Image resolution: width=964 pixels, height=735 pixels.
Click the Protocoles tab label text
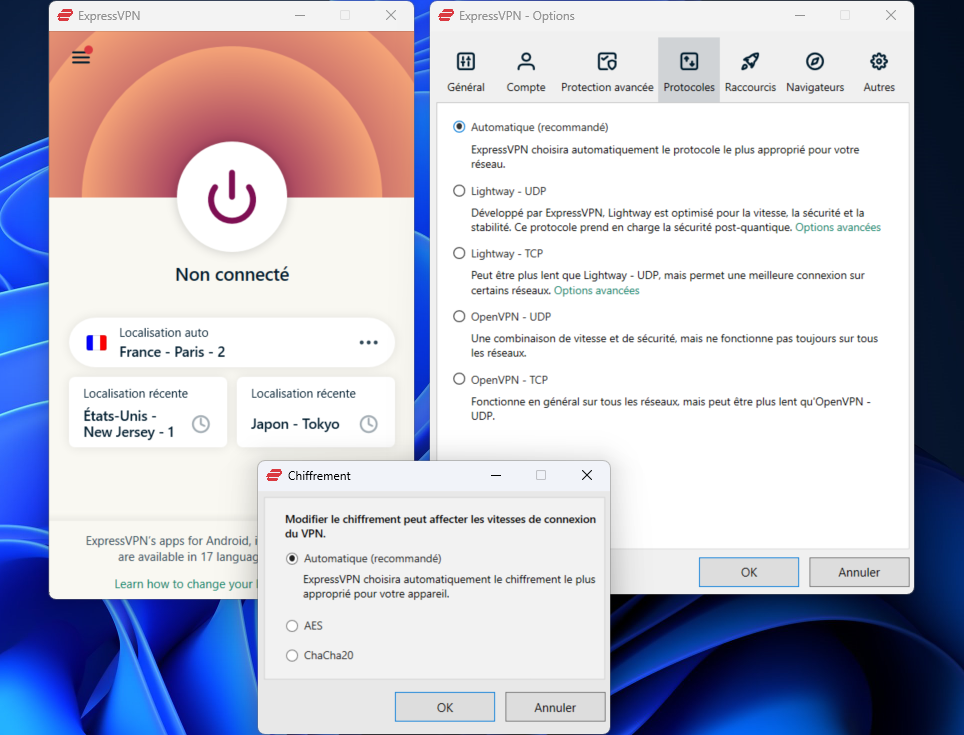coord(689,87)
